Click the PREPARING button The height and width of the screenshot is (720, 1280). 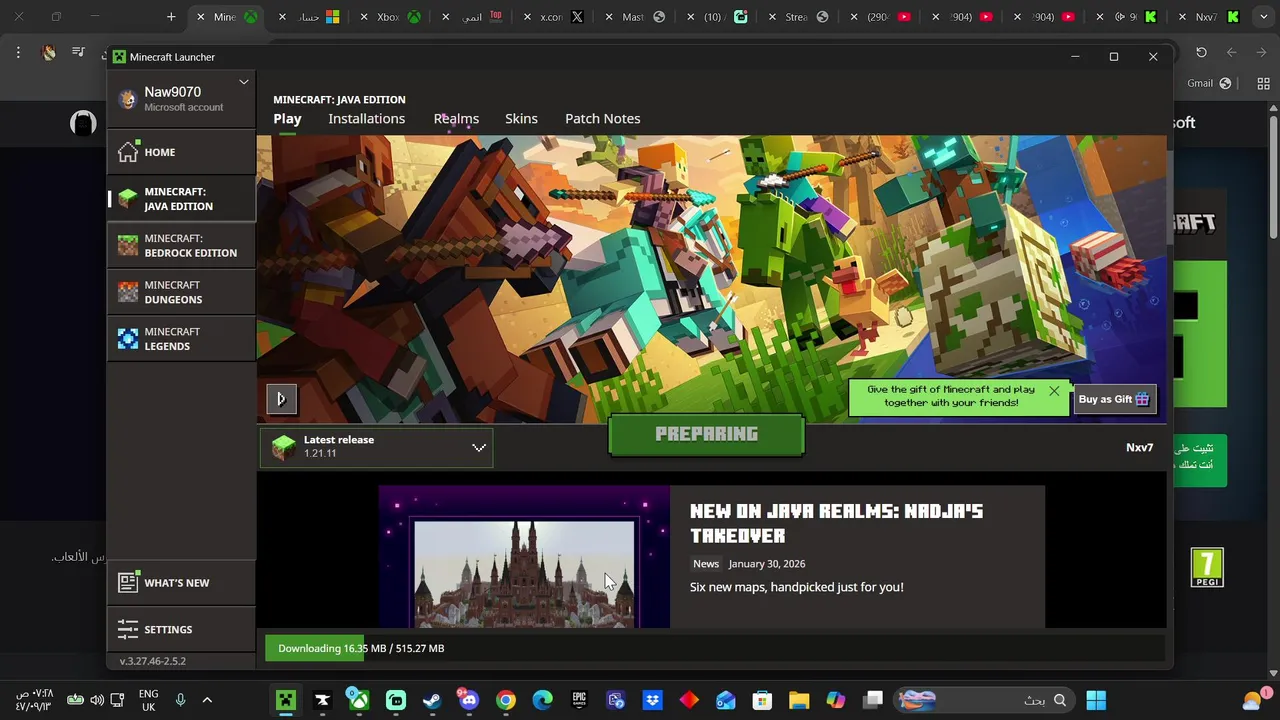click(x=706, y=435)
